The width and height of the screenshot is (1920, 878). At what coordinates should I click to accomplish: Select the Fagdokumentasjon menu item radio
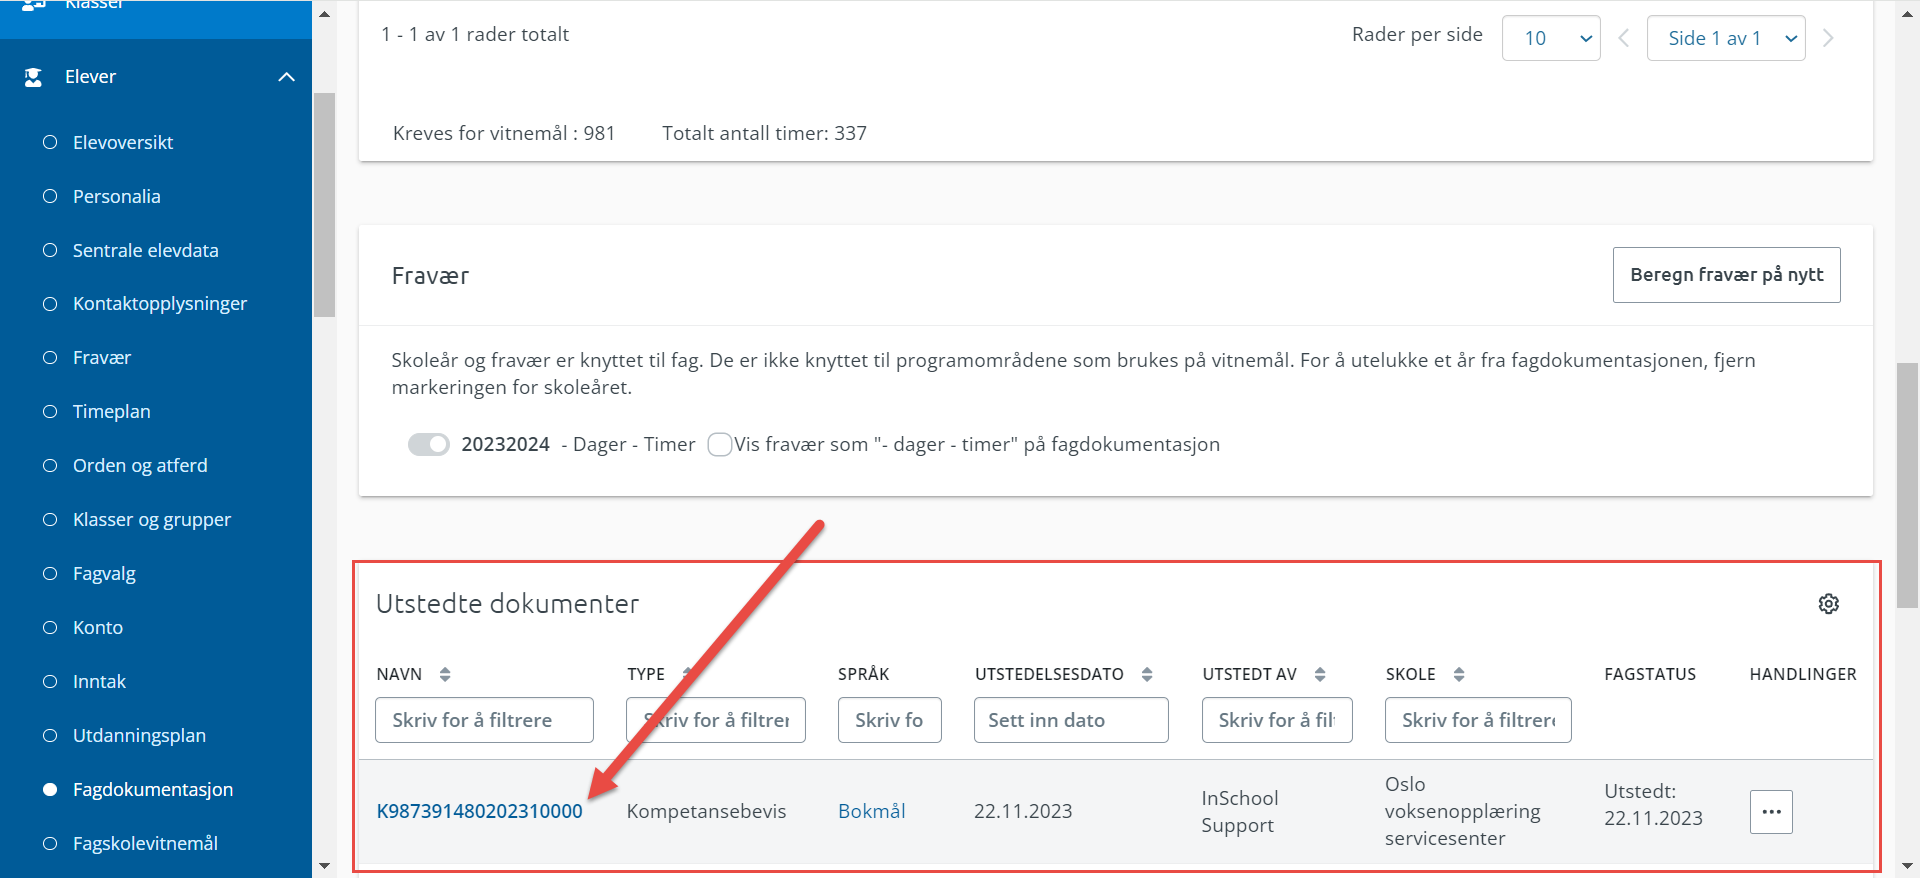pyautogui.click(x=50, y=790)
